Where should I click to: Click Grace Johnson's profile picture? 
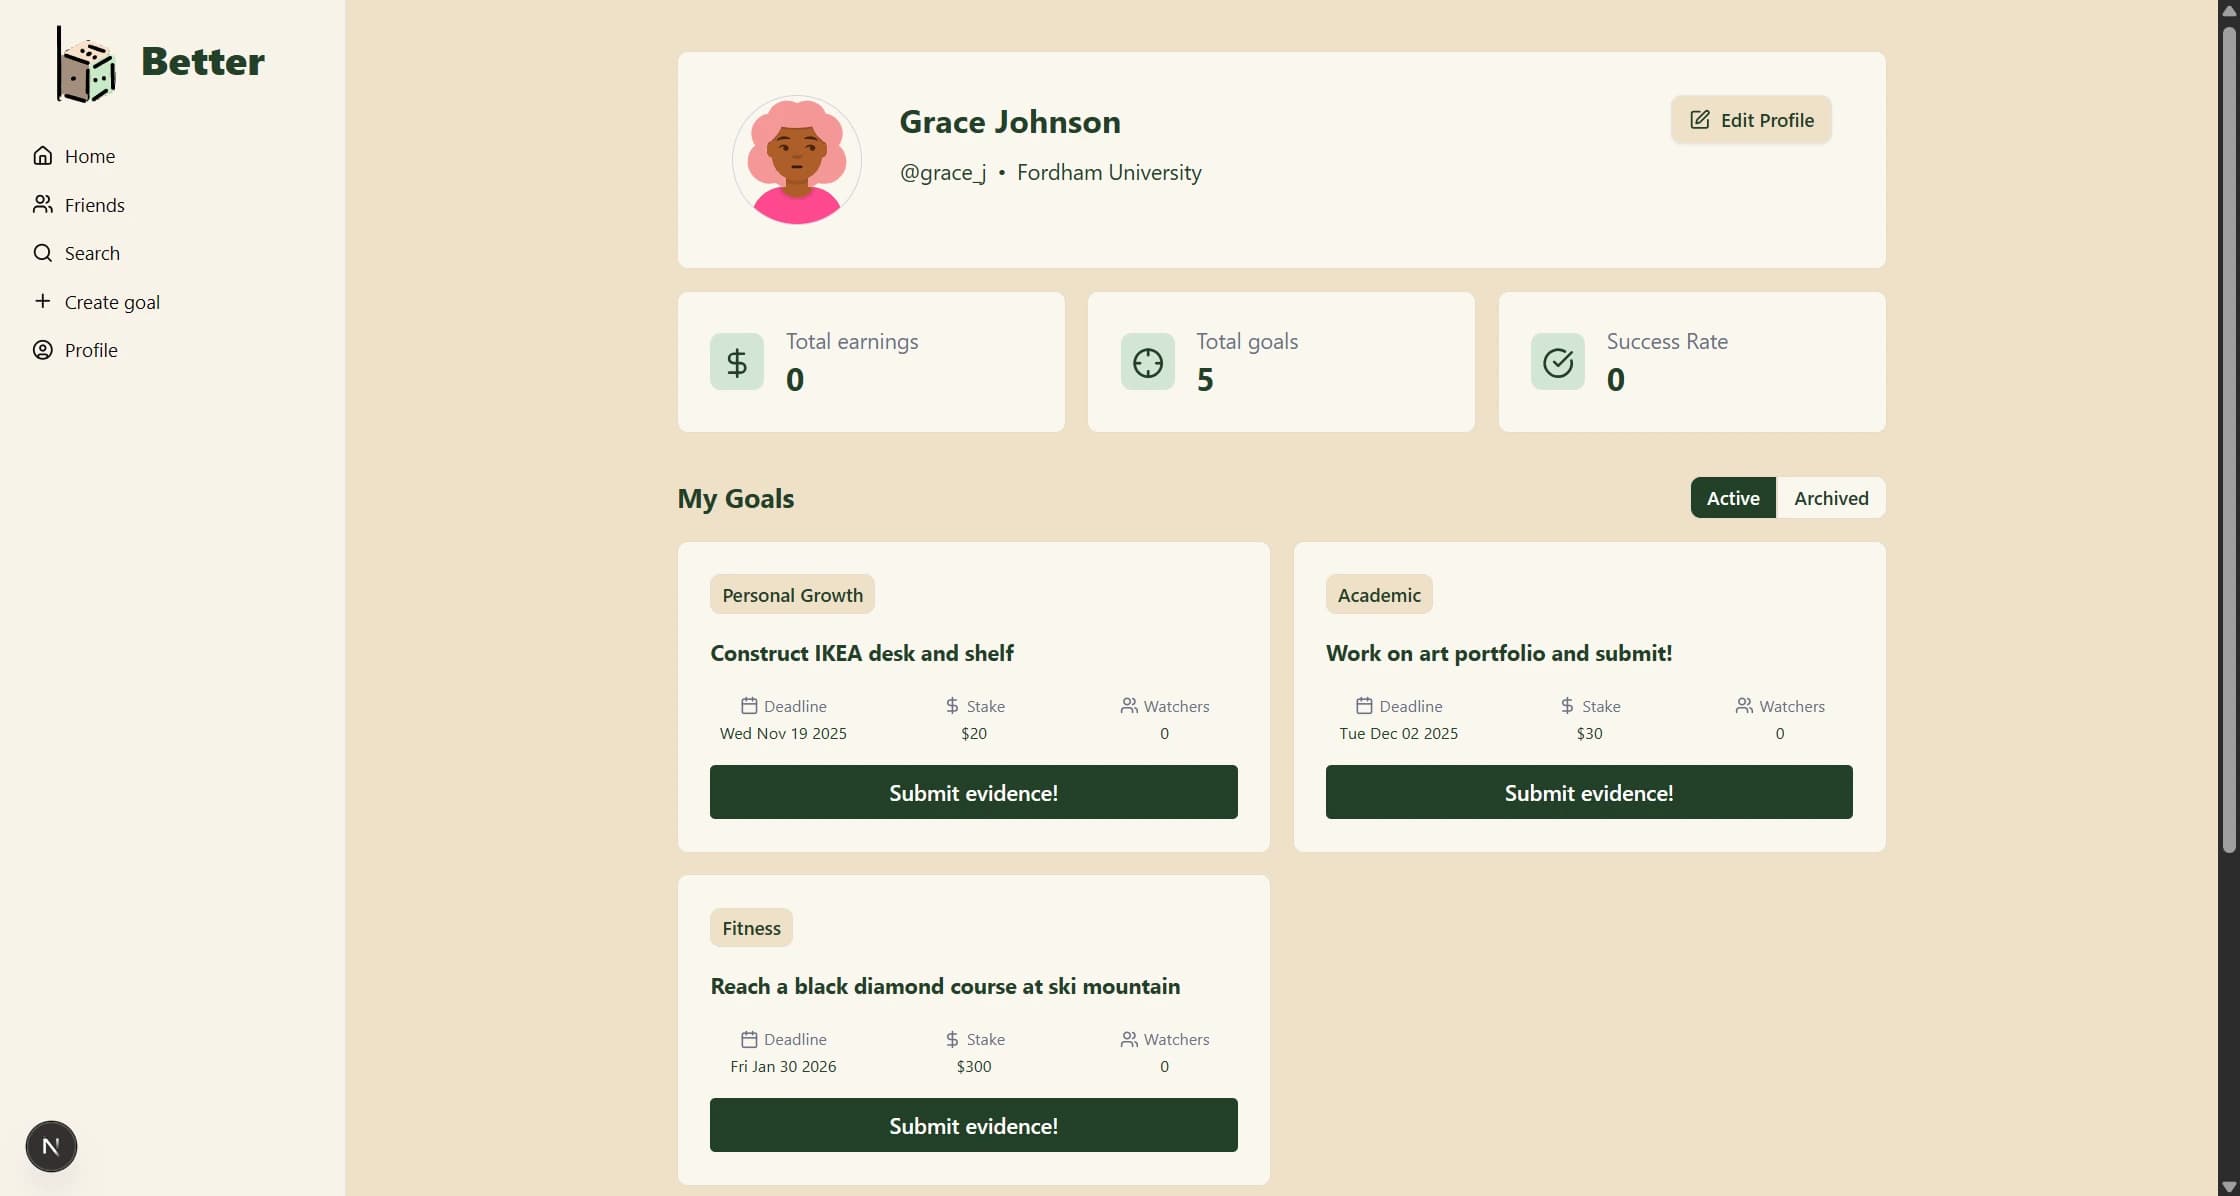coord(795,160)
